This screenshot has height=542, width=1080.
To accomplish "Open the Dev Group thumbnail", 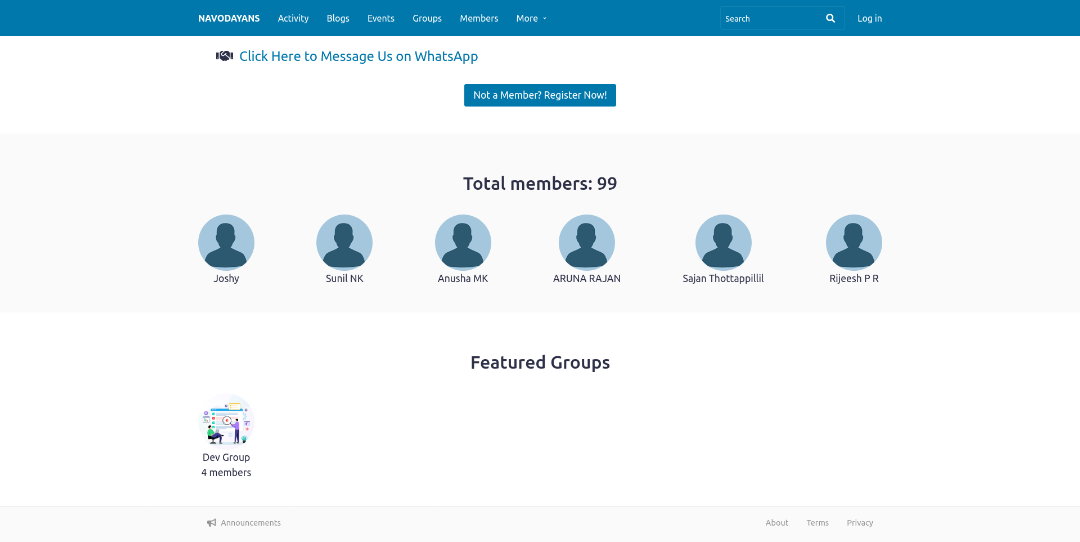I will pos(227,421).
